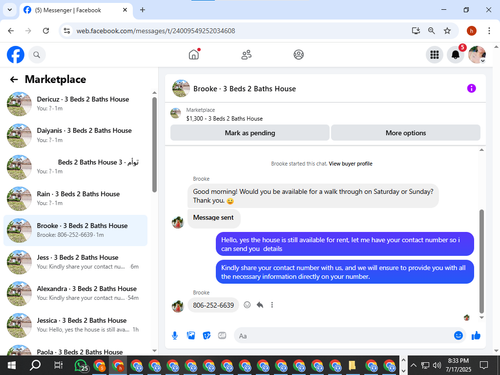
Task: Open the taskbar clock showing 8:33 PM
Action: pos(458,365)
